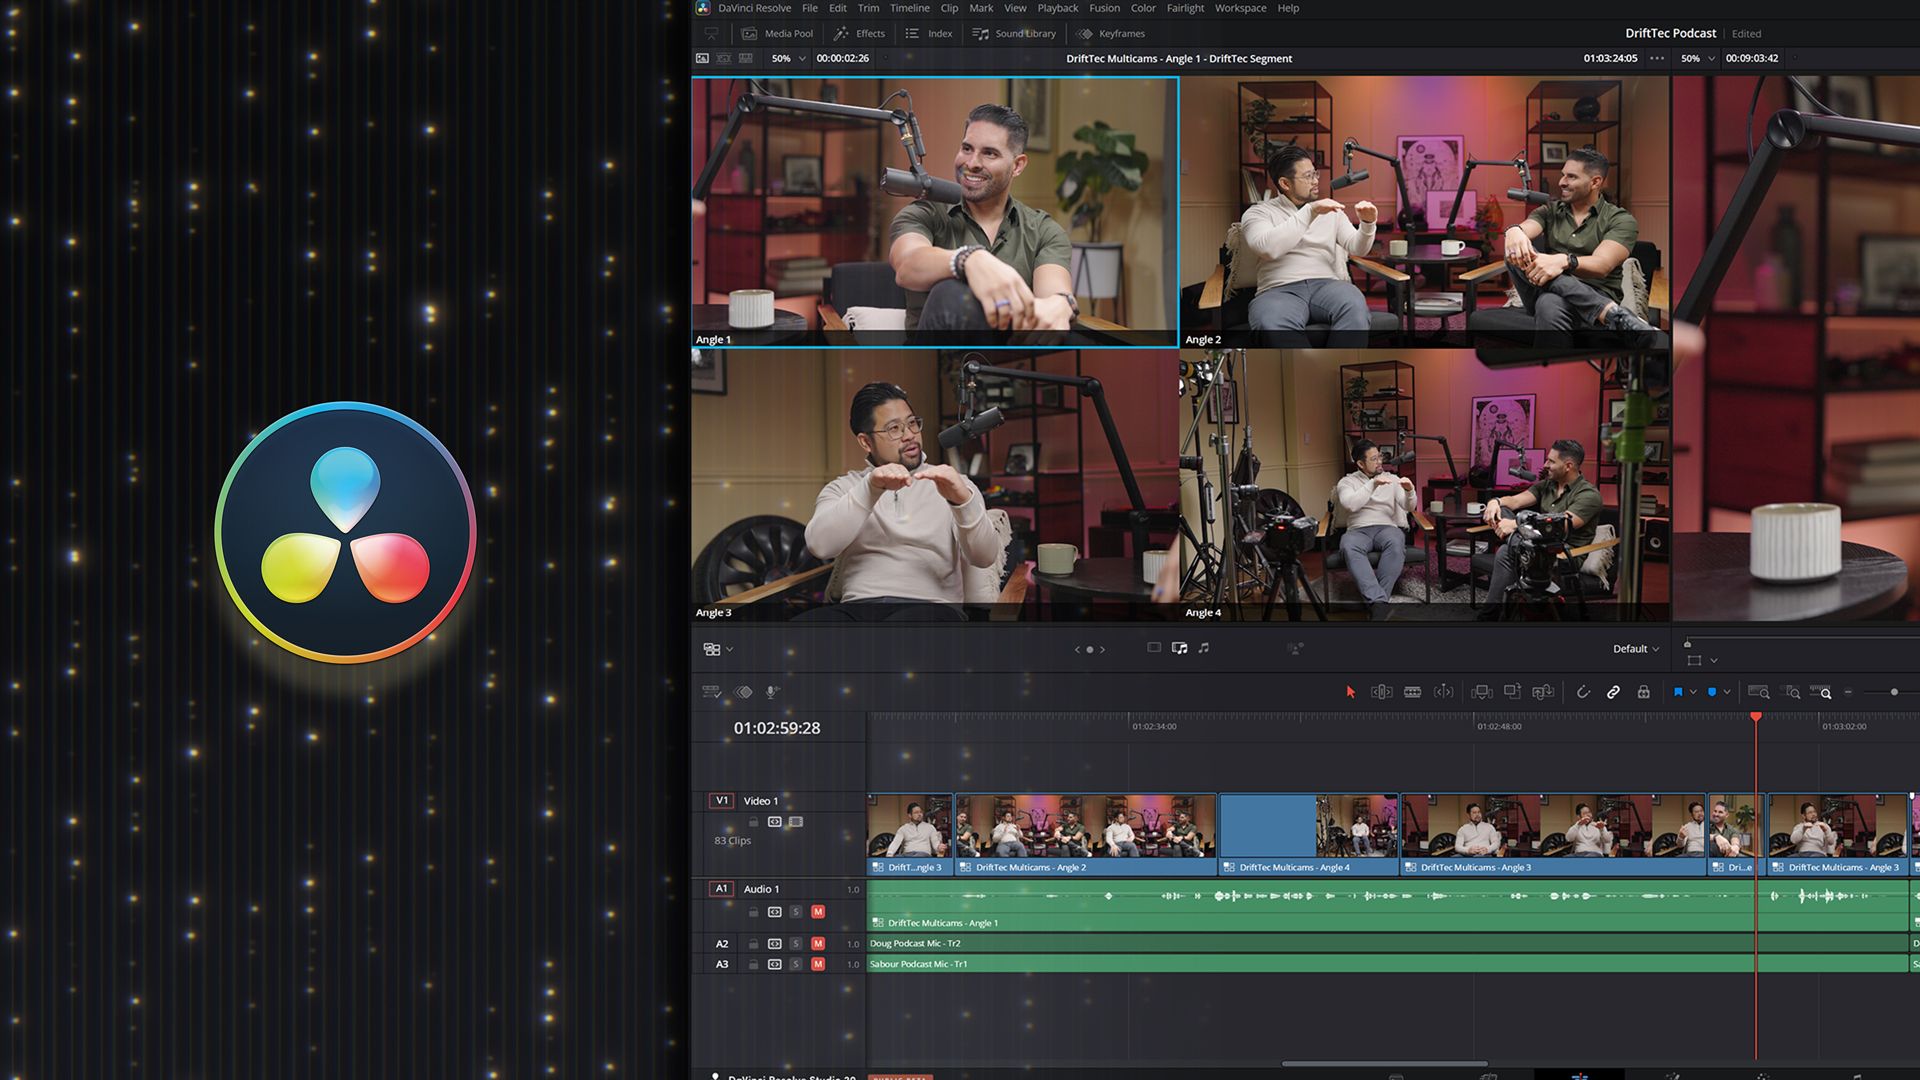Adjust the timeline zoom slider

tap(1895, 691)
